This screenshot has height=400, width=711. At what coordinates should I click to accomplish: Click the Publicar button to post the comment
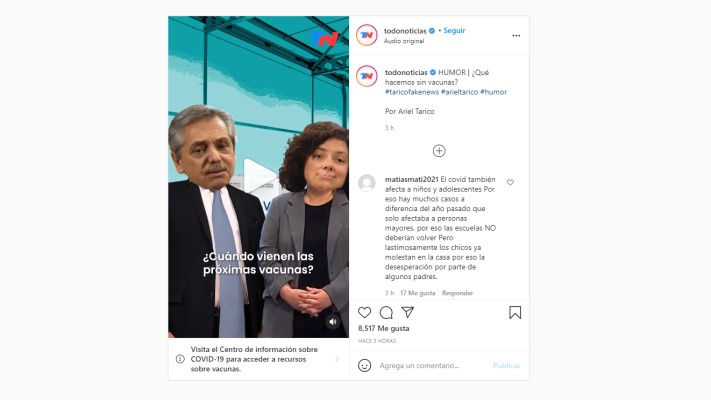click(x=506, y=366)
